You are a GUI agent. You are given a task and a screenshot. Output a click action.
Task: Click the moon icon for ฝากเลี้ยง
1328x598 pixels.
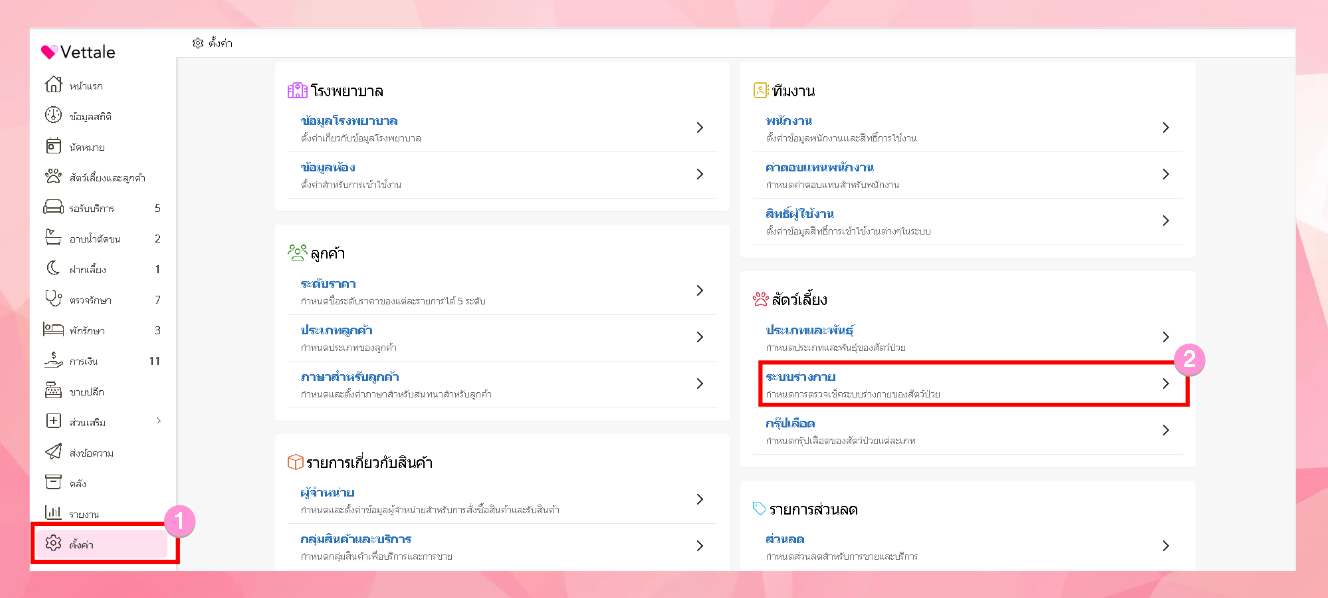click(54, 269)
